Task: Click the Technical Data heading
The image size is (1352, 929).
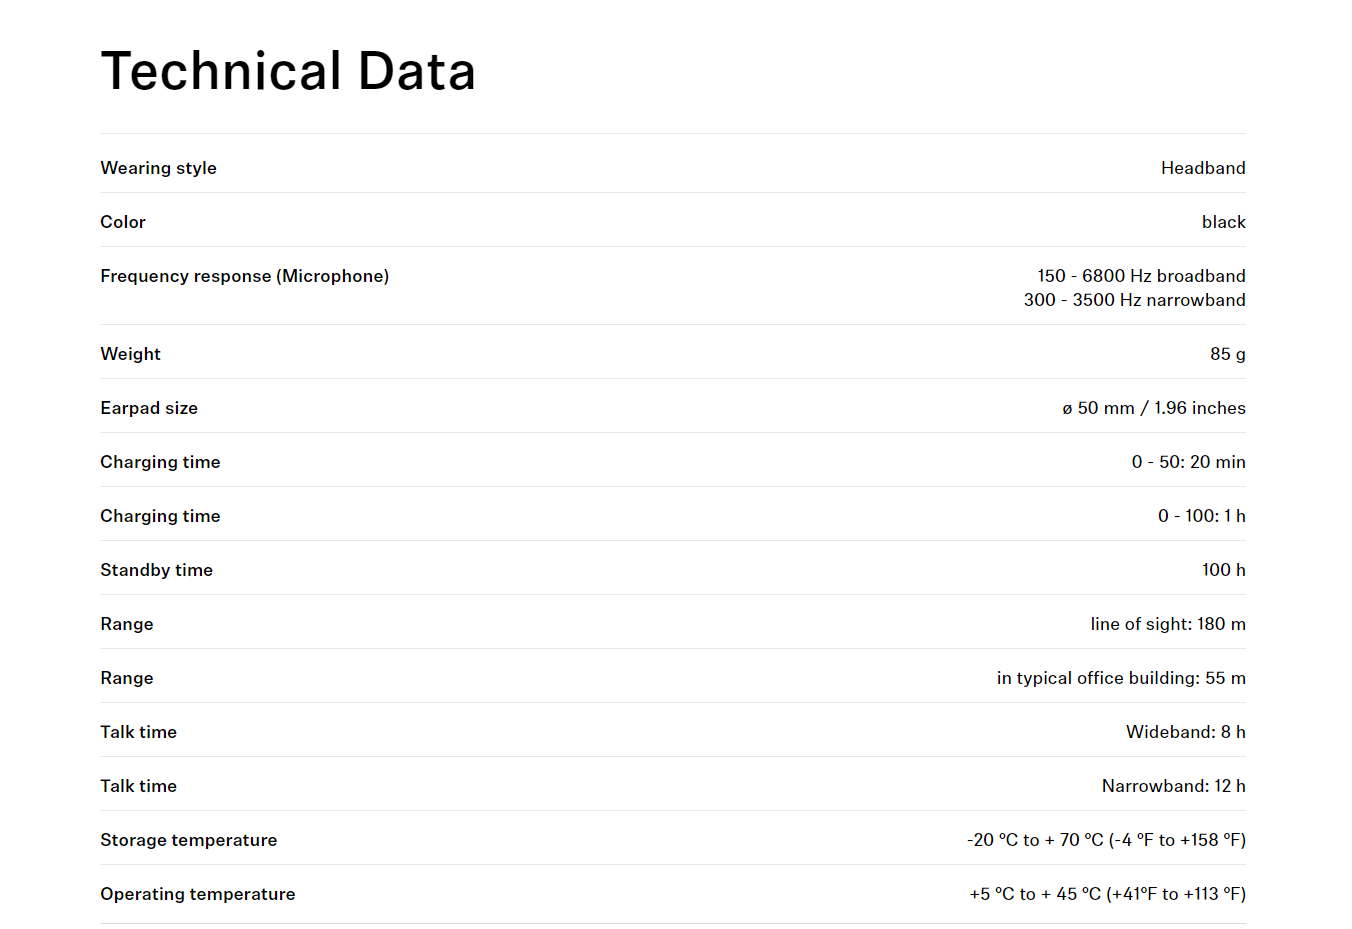Action: pos(288,72)
